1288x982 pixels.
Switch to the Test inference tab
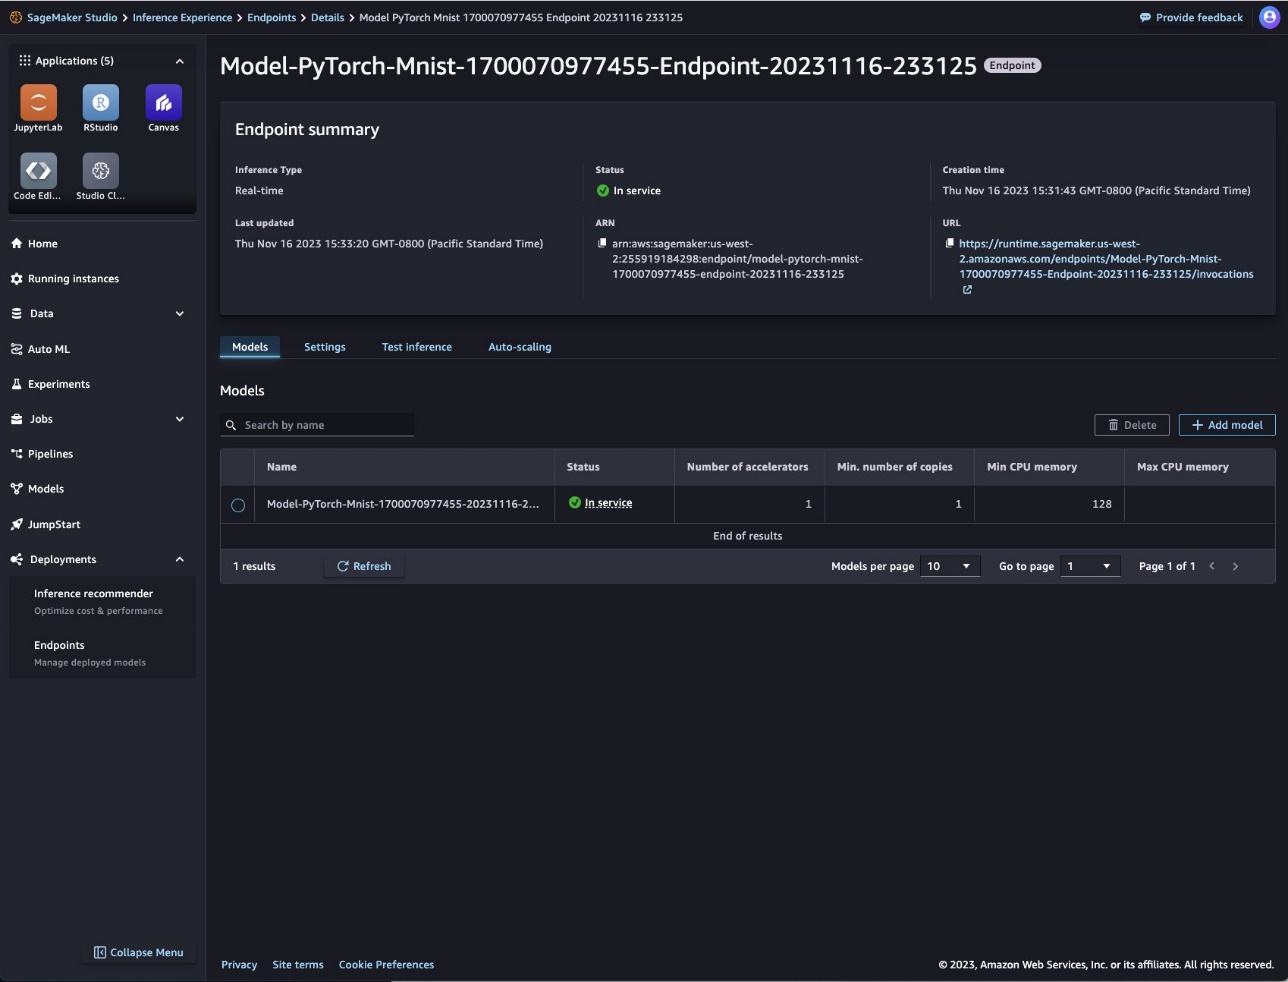pyautogui.click(x=417, y=347)
